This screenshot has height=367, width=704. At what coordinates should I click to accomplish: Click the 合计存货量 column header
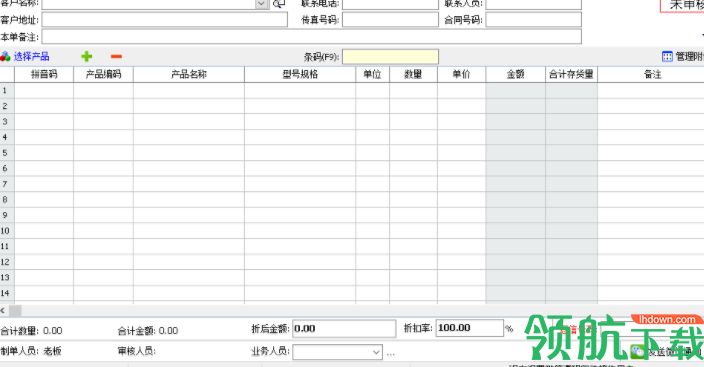[x=571, y=74]
